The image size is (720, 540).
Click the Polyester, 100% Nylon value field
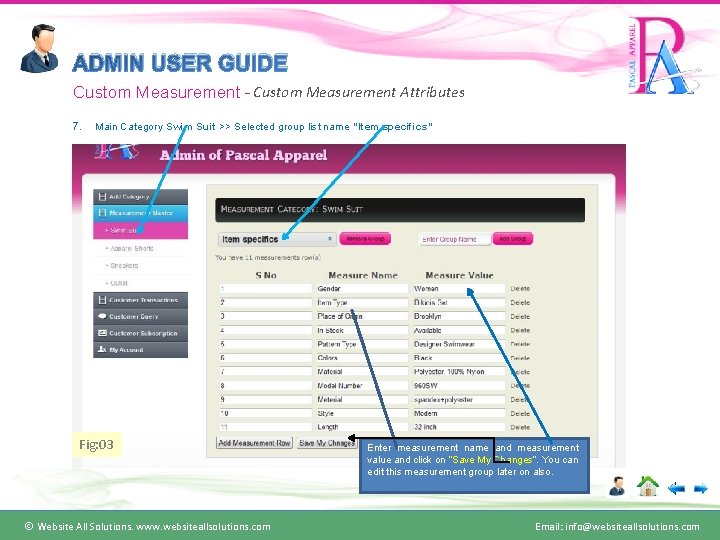pyautogui.click(x=458, y=371)
